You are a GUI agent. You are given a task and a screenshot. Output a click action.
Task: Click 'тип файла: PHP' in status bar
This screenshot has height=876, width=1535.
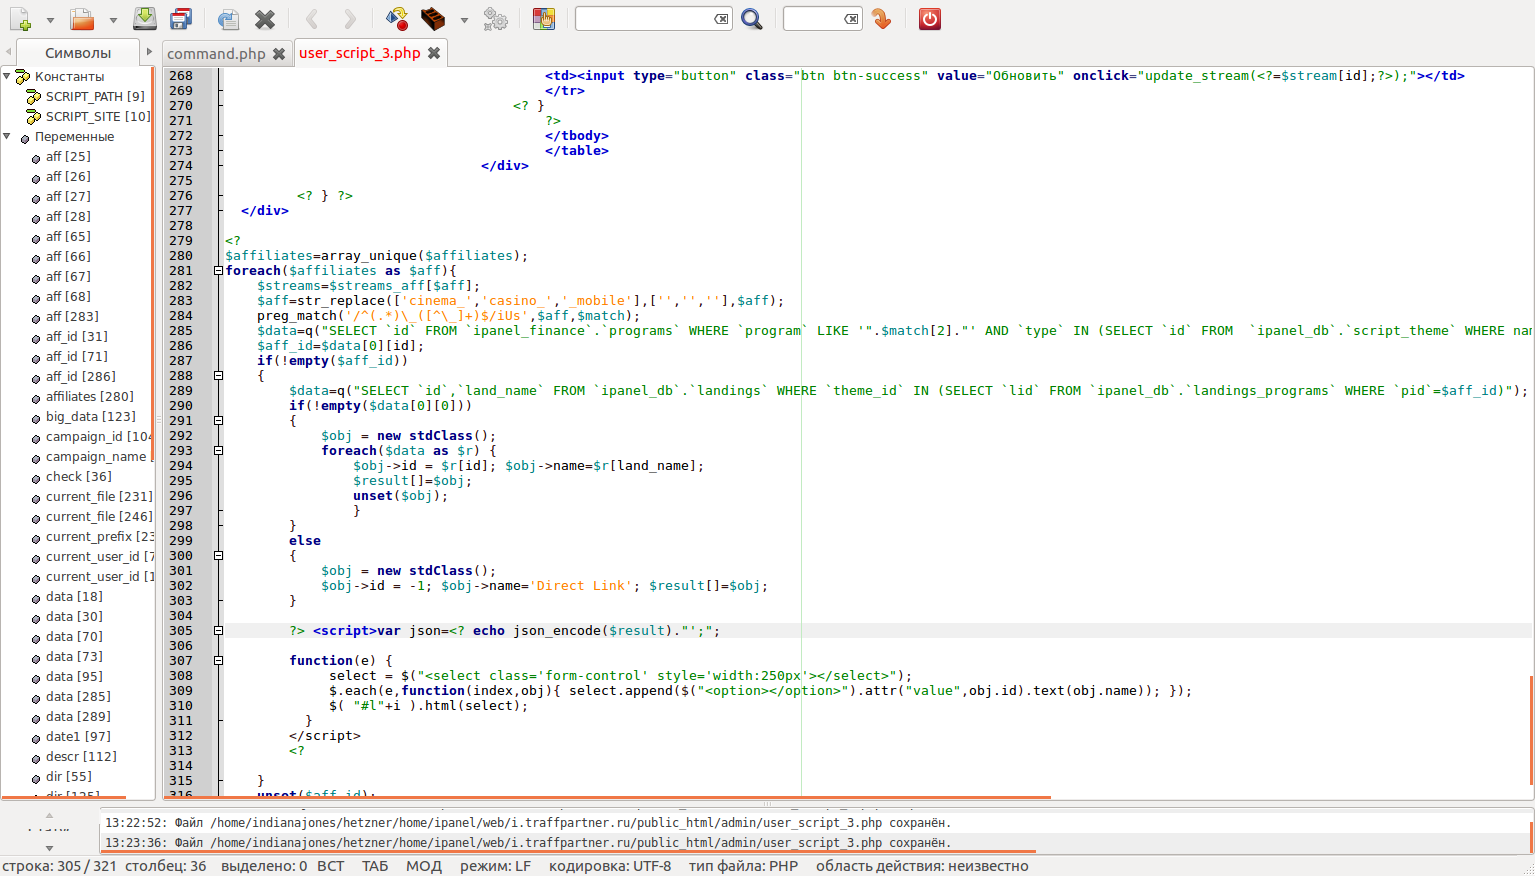[743, 866]
